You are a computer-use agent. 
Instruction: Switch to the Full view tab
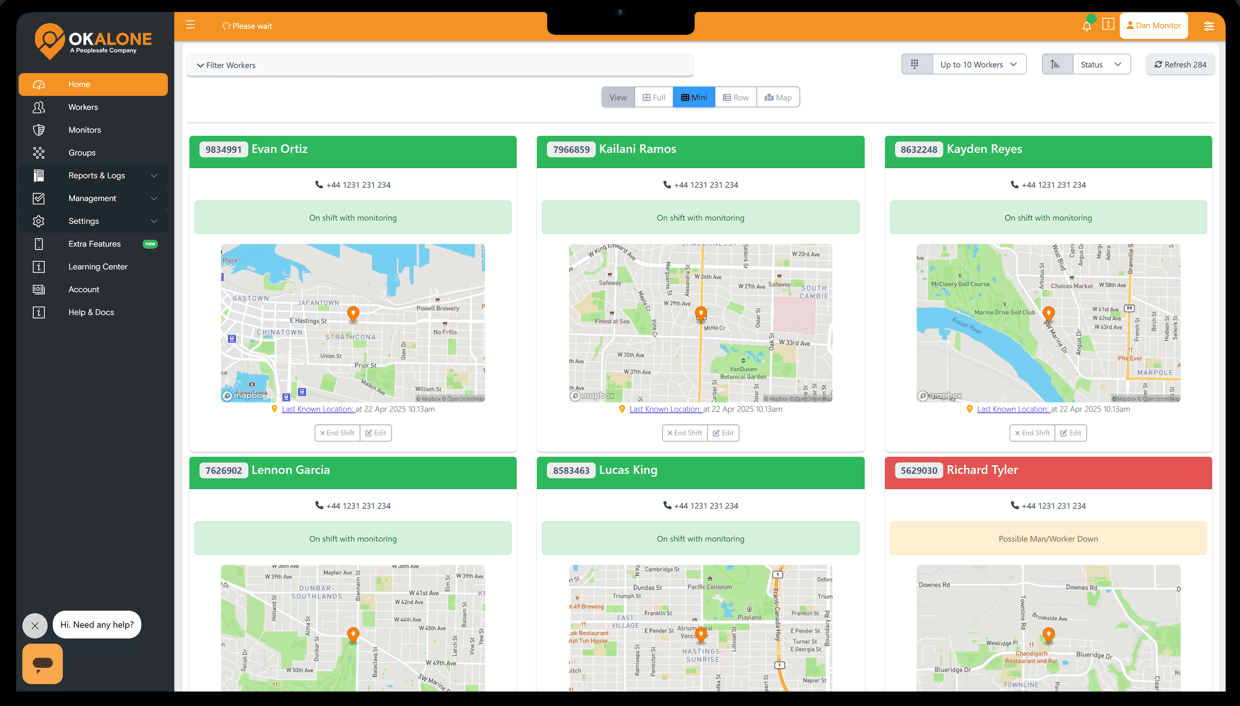tap(654, 97)
